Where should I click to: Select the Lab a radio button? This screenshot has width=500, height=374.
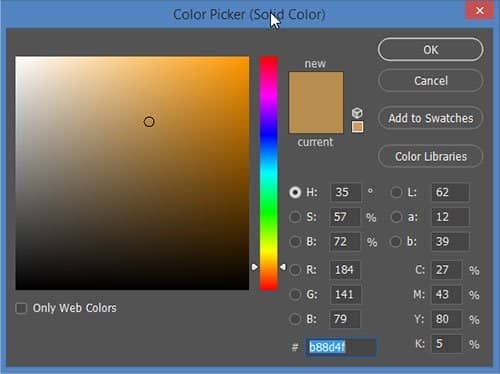tap(396, 217)
